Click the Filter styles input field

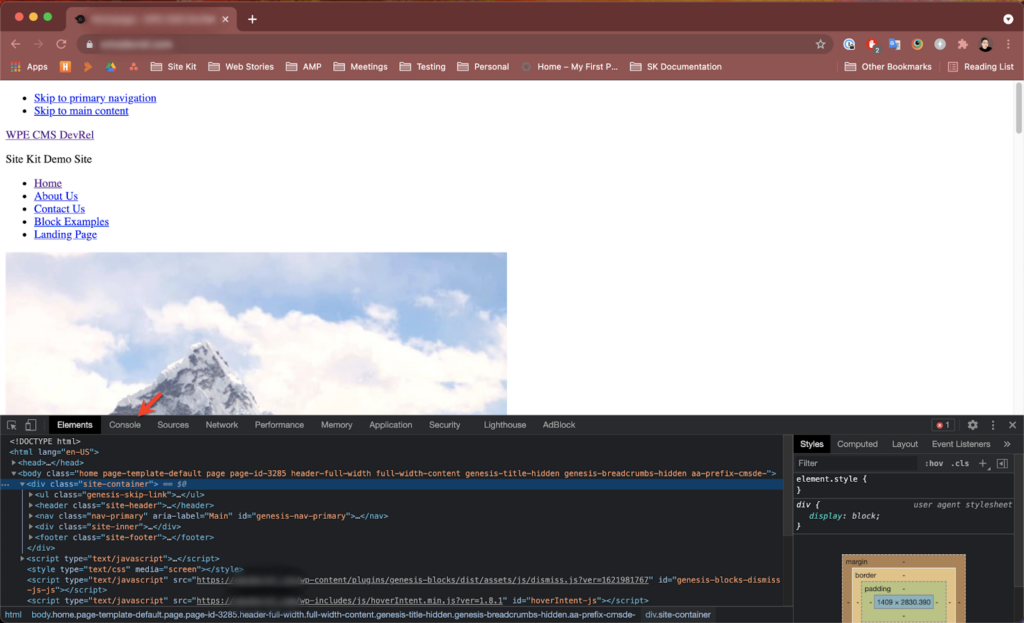855,464
